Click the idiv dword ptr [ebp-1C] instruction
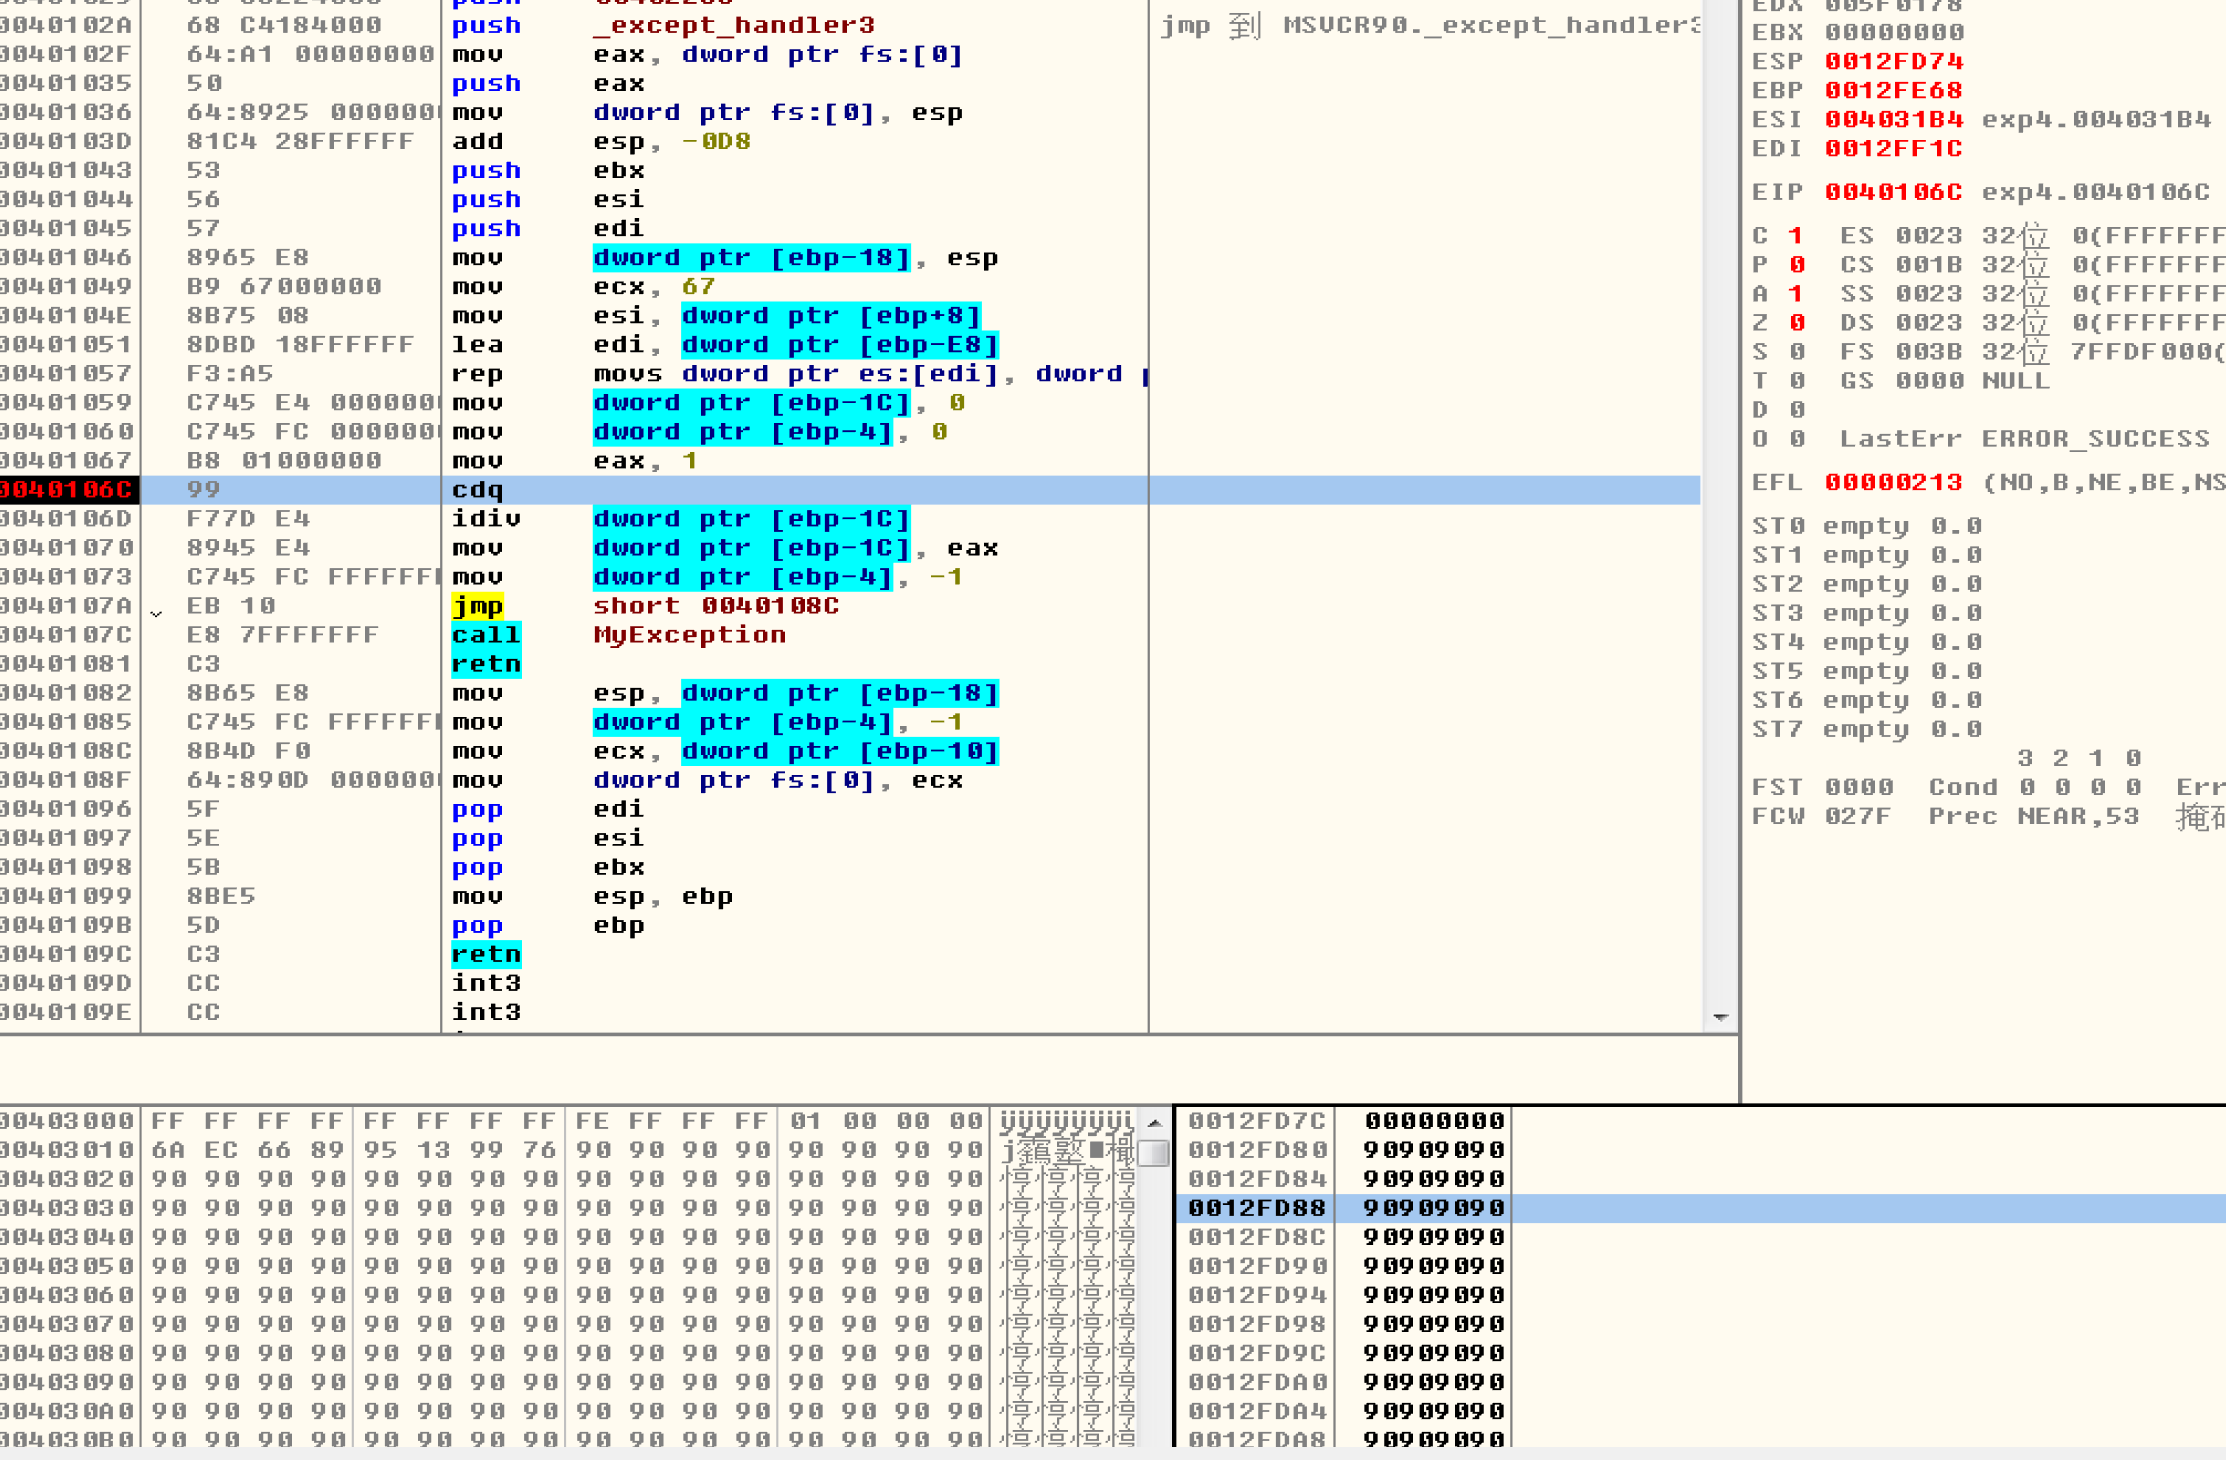This screenshot has height=1460, width=2226. (x=681, y=518)
